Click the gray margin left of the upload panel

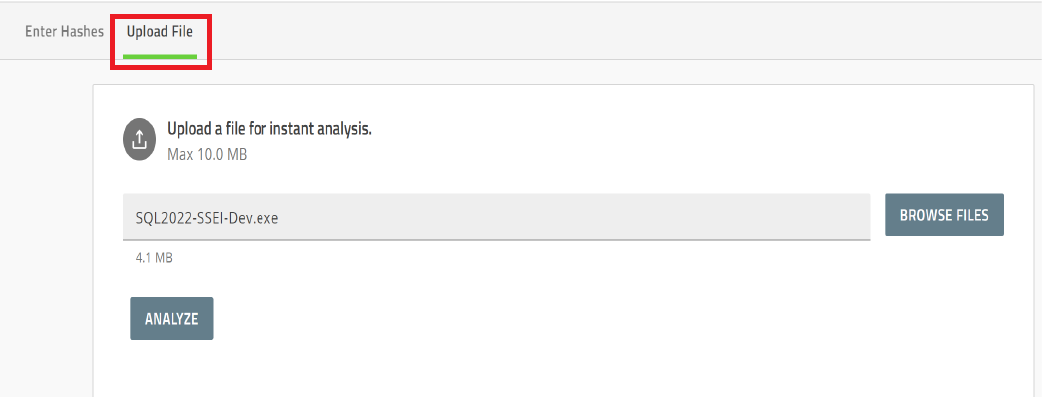[x=47, y=233]
